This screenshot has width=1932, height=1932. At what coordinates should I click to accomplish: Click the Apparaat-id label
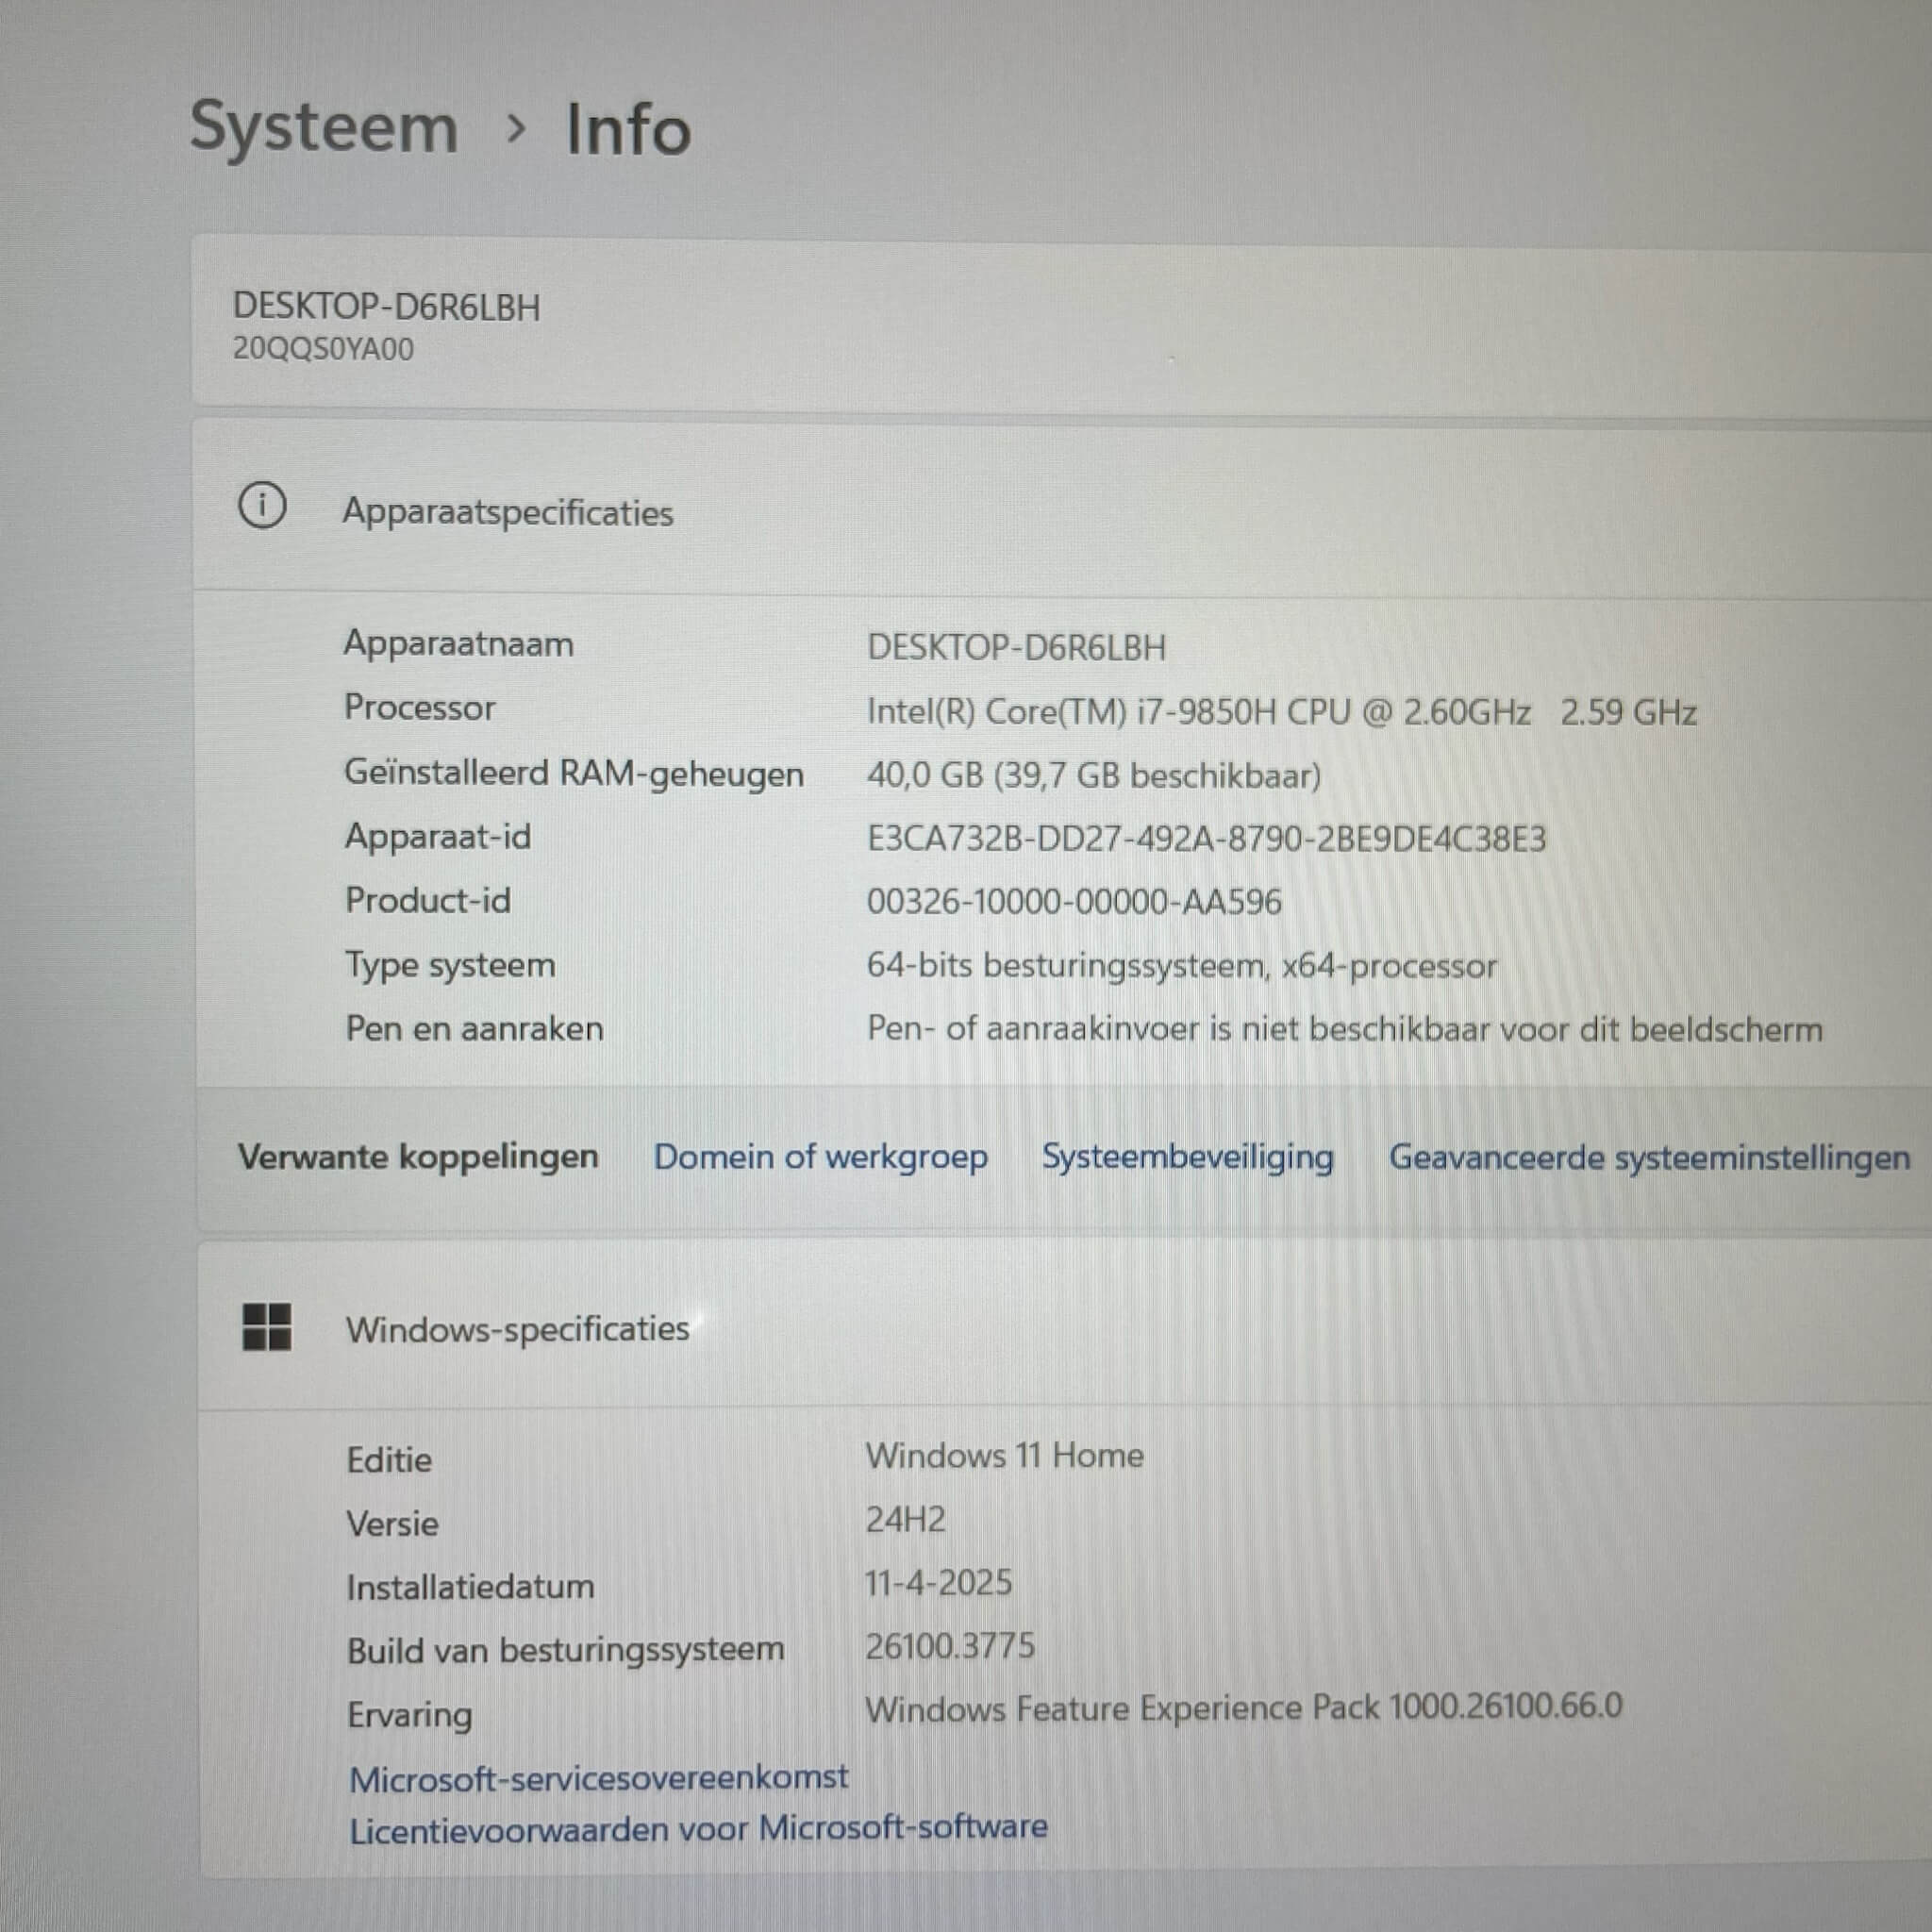[x=438, y=836]
